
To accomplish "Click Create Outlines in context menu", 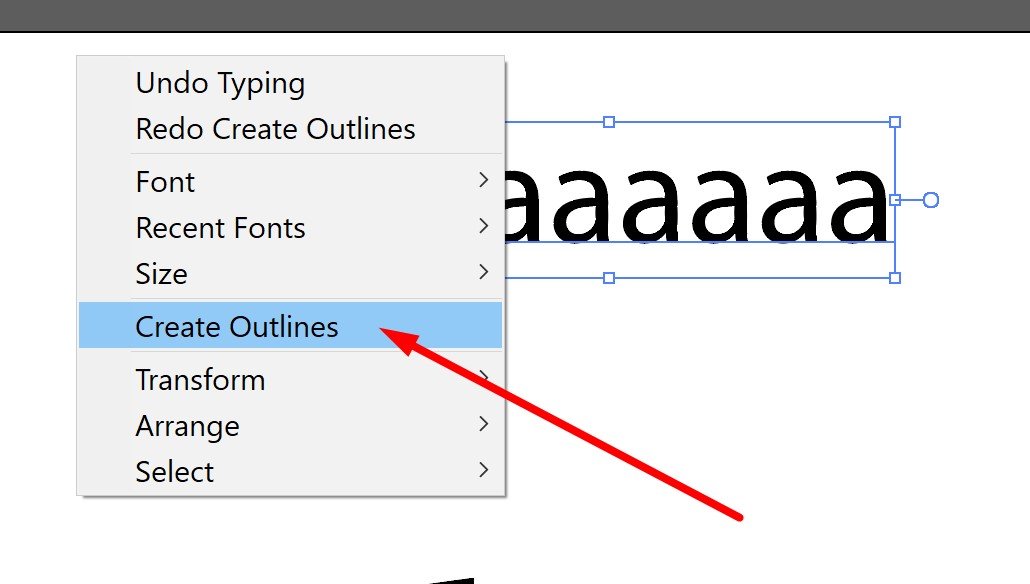I will (x=290, y=325).
